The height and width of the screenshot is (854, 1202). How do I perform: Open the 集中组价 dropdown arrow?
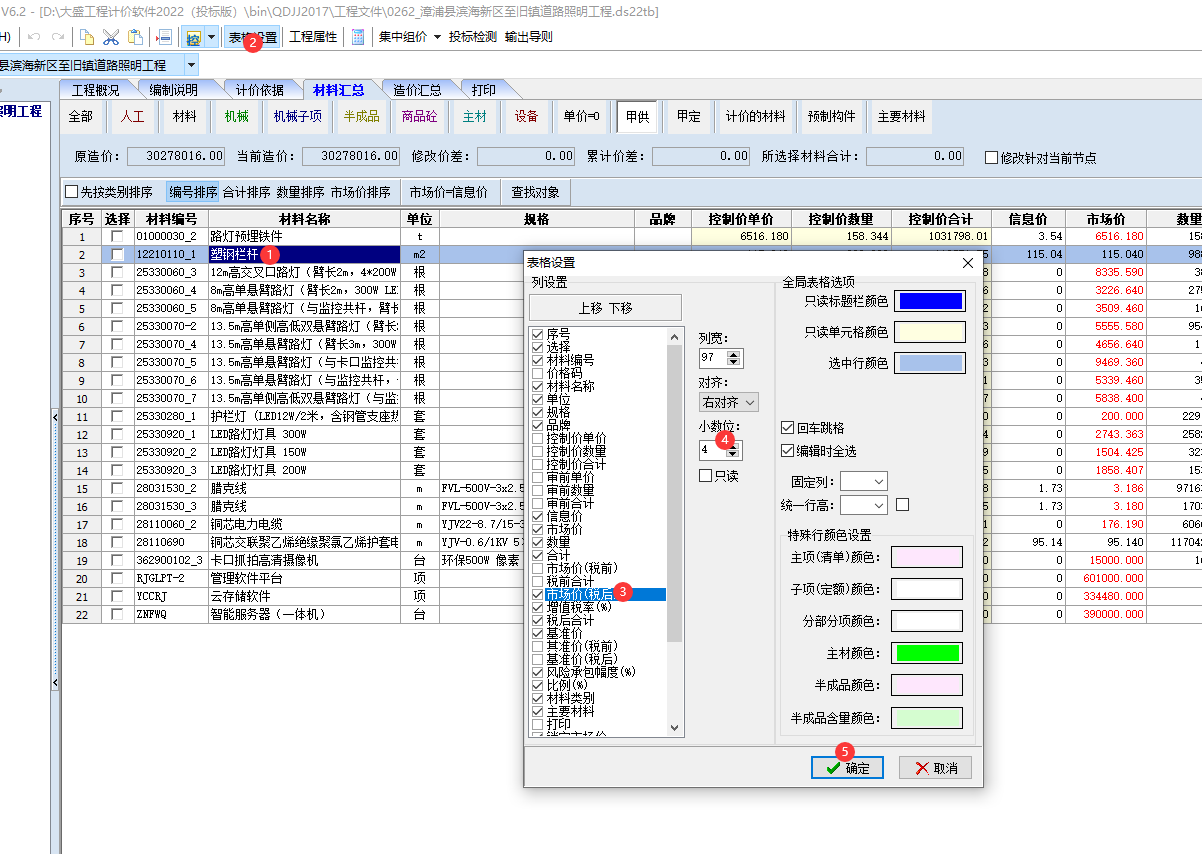click(x=437, y=37)
